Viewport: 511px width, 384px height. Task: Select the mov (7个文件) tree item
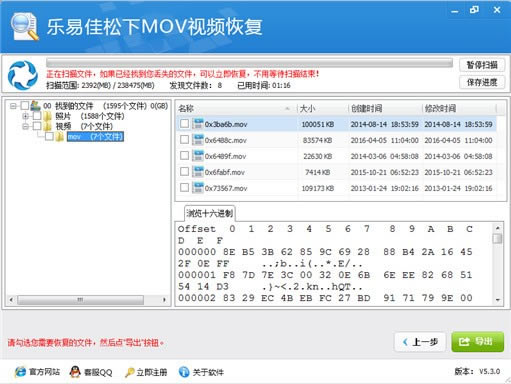(95, 137)
